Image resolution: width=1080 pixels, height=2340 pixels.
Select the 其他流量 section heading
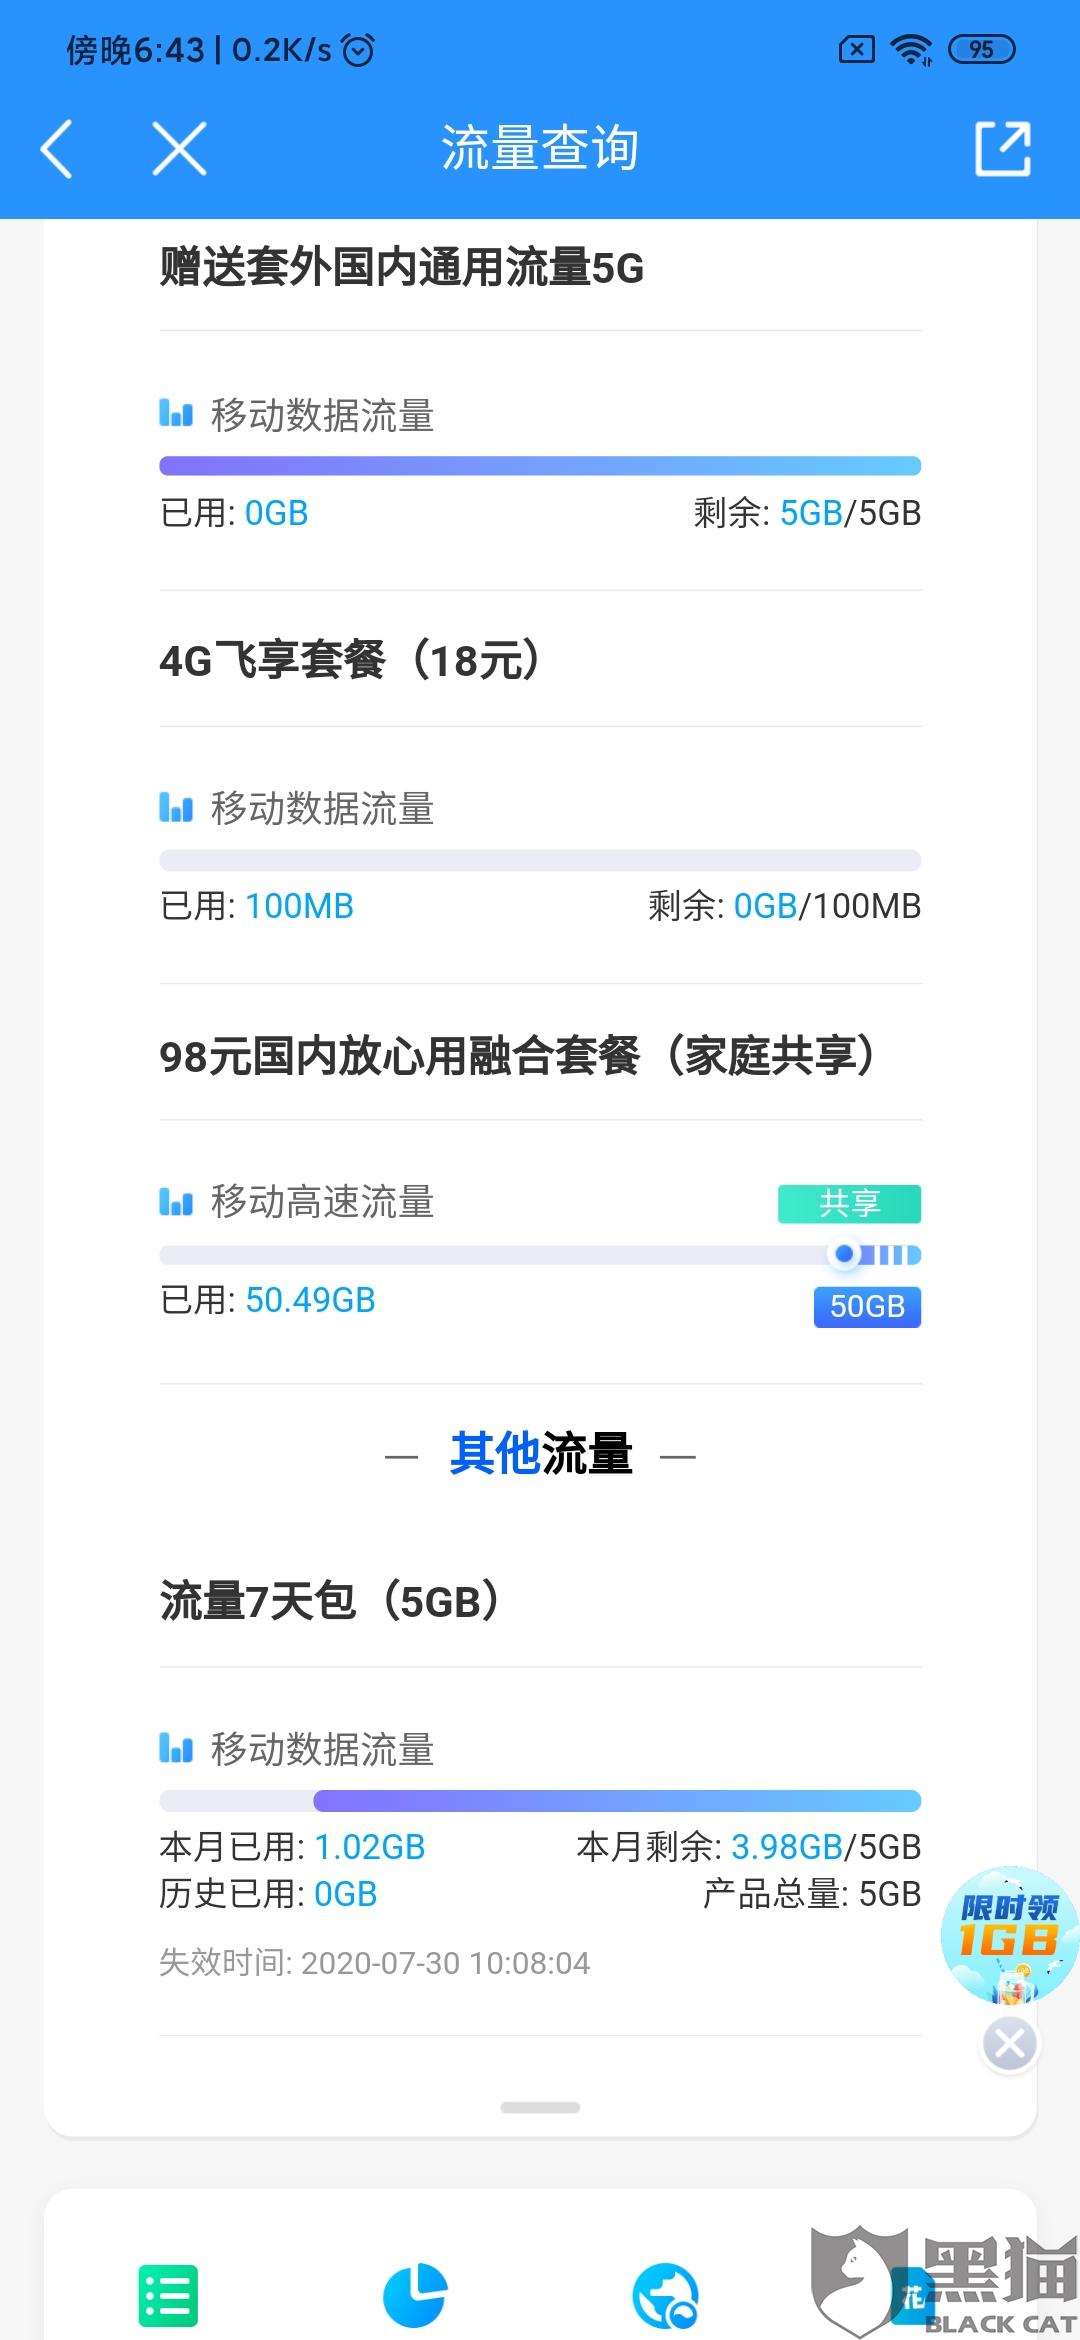[540, 1454]
